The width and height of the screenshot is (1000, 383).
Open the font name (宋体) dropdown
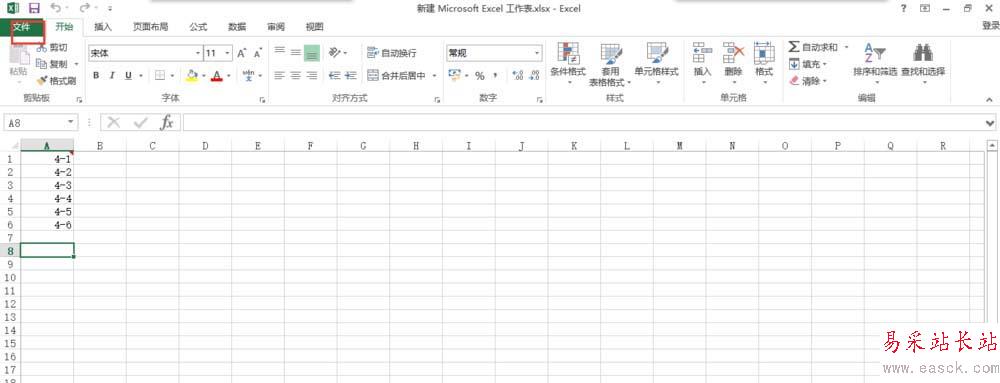click(x=198, y=54)
